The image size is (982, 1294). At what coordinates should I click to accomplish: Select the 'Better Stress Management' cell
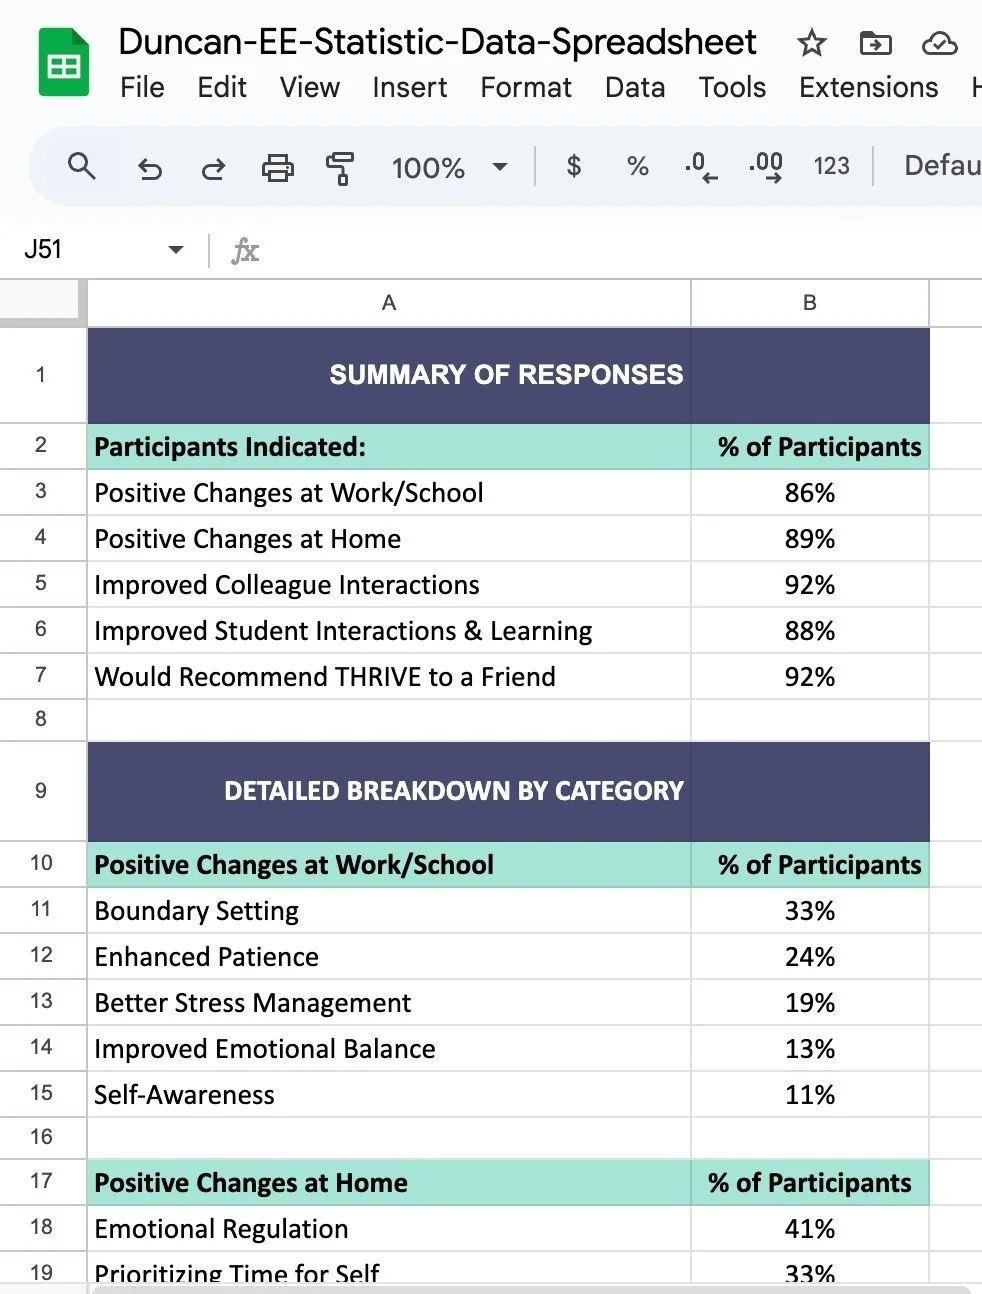tap(389, 1003)
